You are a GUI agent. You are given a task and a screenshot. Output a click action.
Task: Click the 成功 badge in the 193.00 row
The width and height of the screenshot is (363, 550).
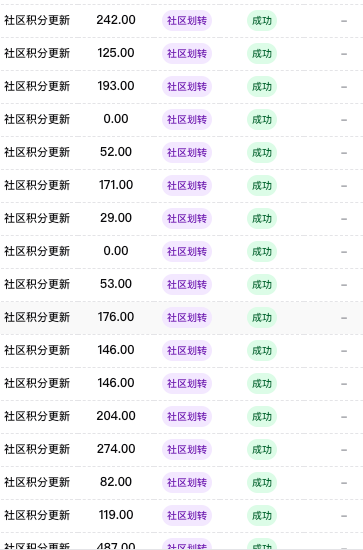coord(262,87)
